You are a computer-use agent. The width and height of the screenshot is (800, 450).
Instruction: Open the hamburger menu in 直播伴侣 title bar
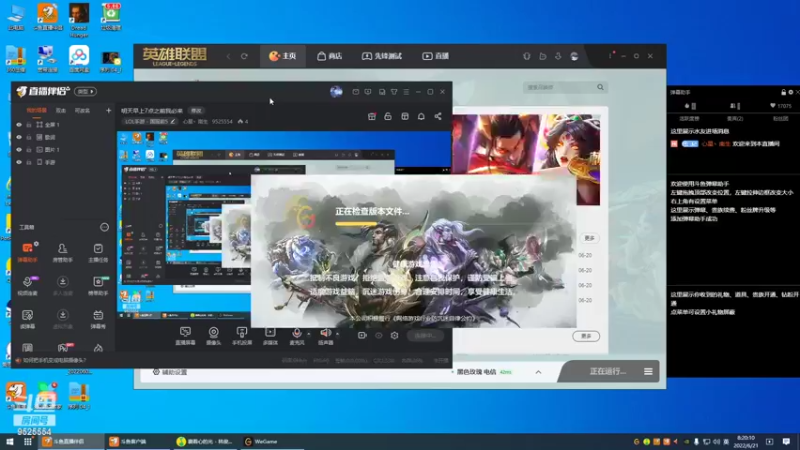coord(406,92)
